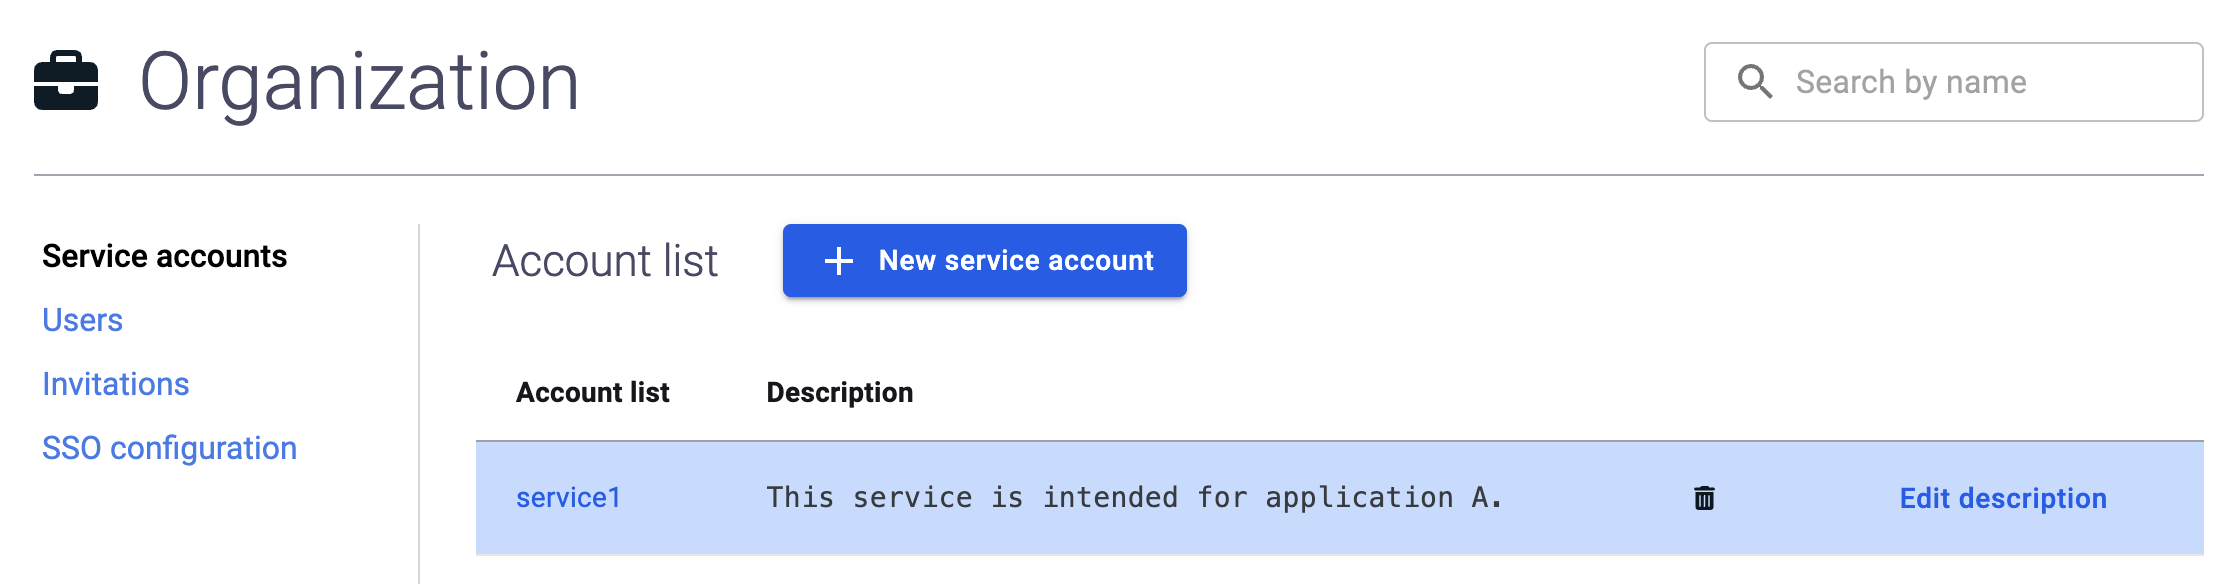The width and height of the screenshot is (2238, 584).
Task: Click Edit description for service1
Action: pyautogui.click(x=2002, y=498)
